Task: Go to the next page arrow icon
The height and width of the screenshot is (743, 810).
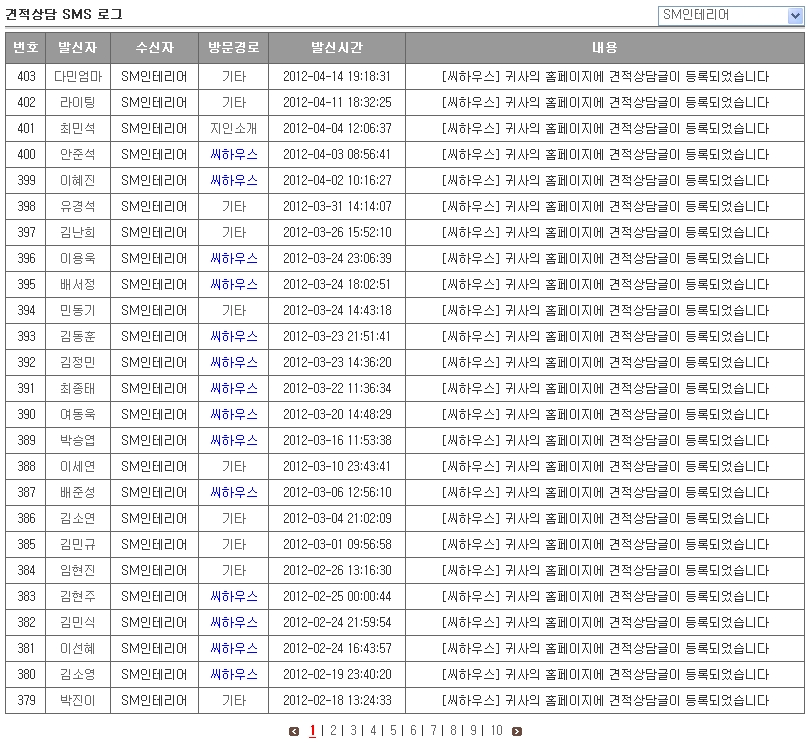Action: point(517,731)
